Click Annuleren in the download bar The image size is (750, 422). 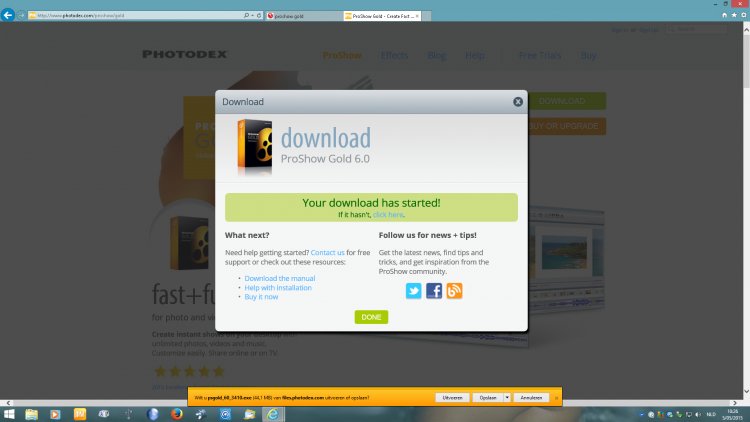[x=531, y=397]
